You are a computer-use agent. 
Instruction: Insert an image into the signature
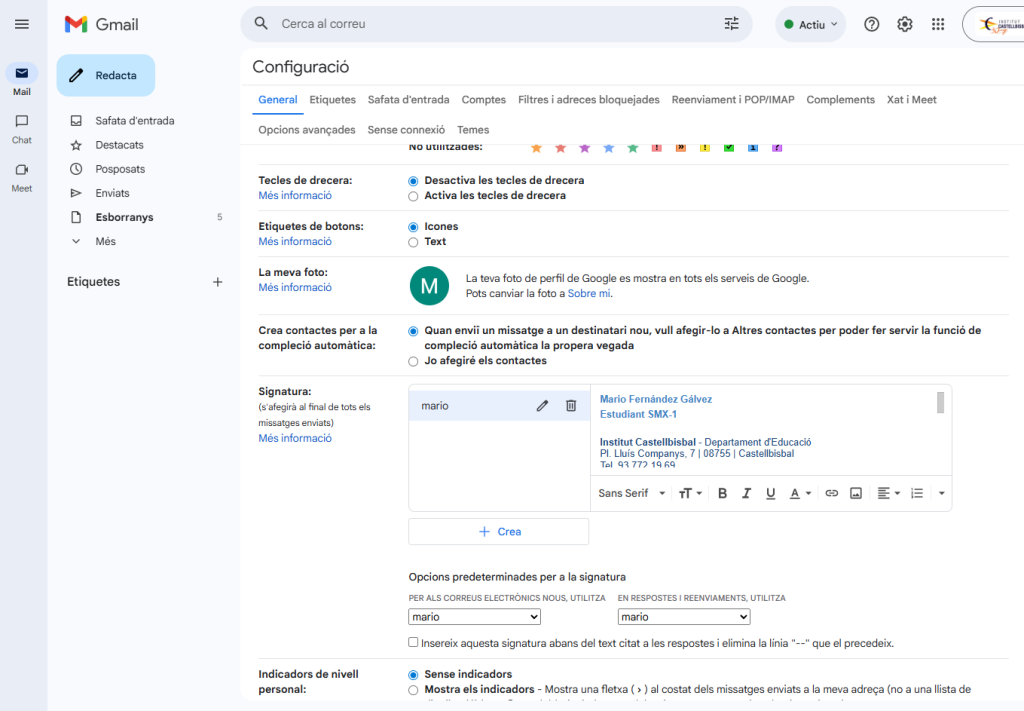(856, 493)
